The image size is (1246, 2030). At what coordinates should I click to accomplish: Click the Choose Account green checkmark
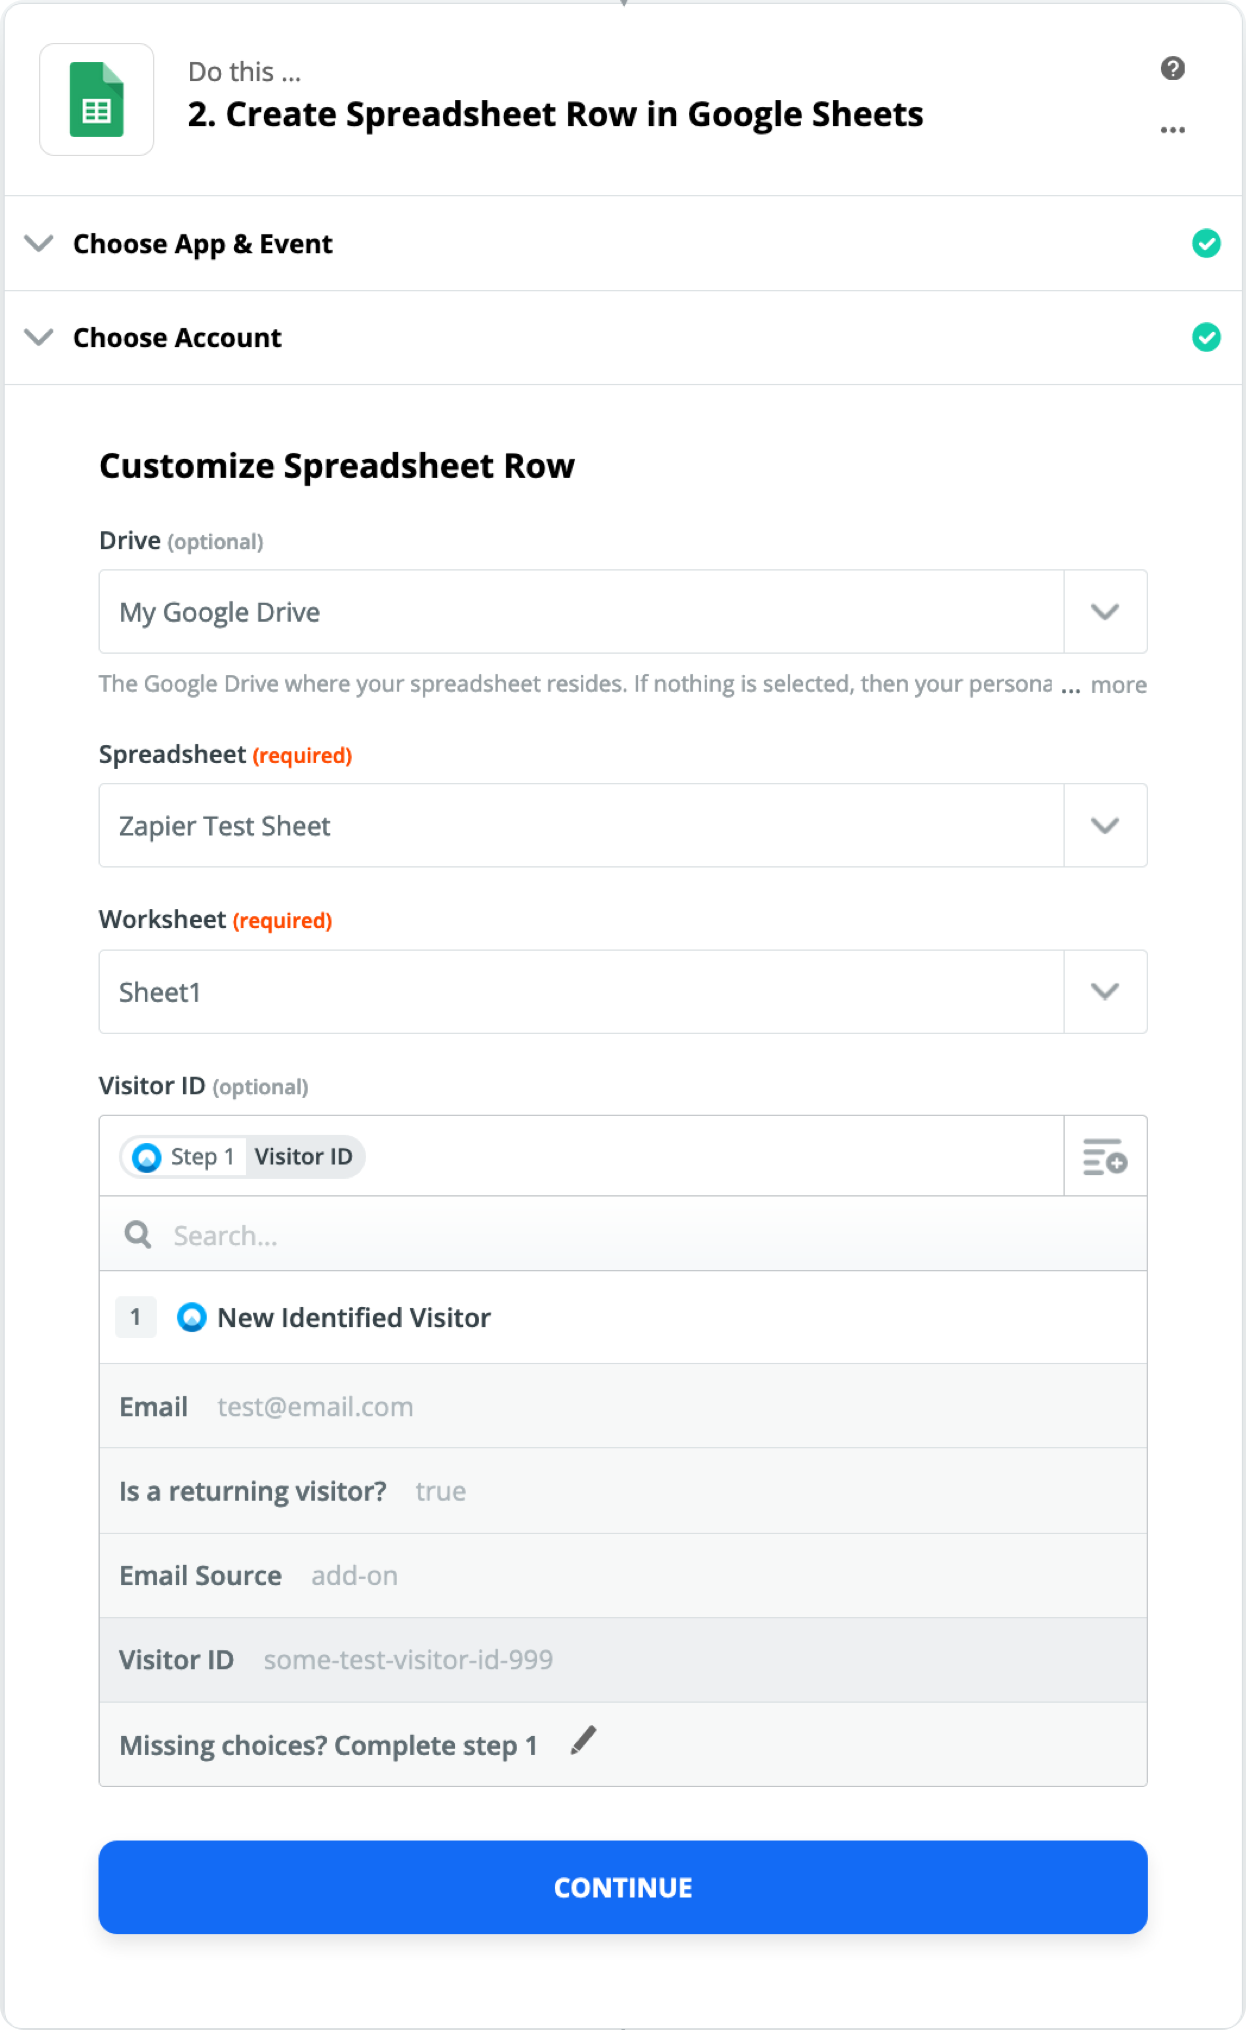coord(1206,337)
